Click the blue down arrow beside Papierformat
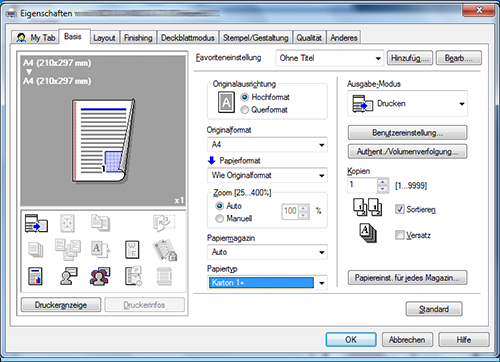 [212, 161]
